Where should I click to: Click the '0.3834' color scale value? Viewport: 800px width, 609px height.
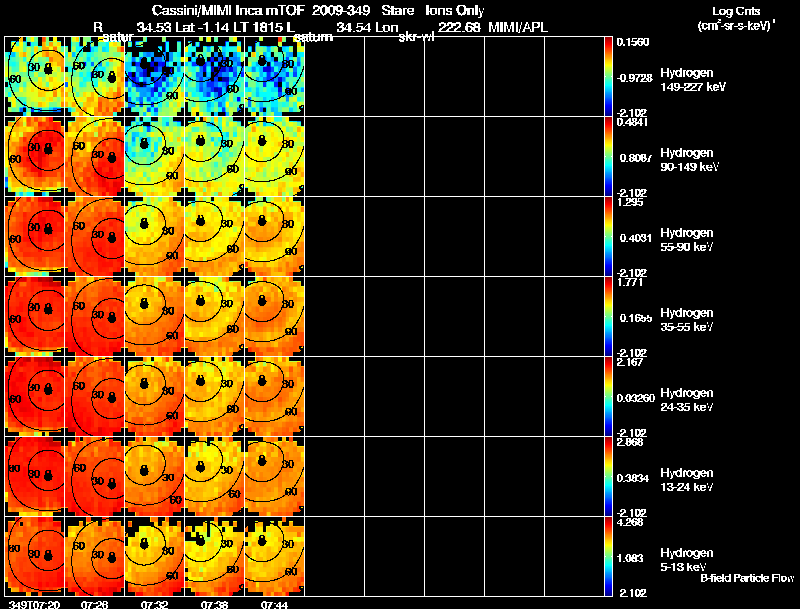(x=634, y=478)
